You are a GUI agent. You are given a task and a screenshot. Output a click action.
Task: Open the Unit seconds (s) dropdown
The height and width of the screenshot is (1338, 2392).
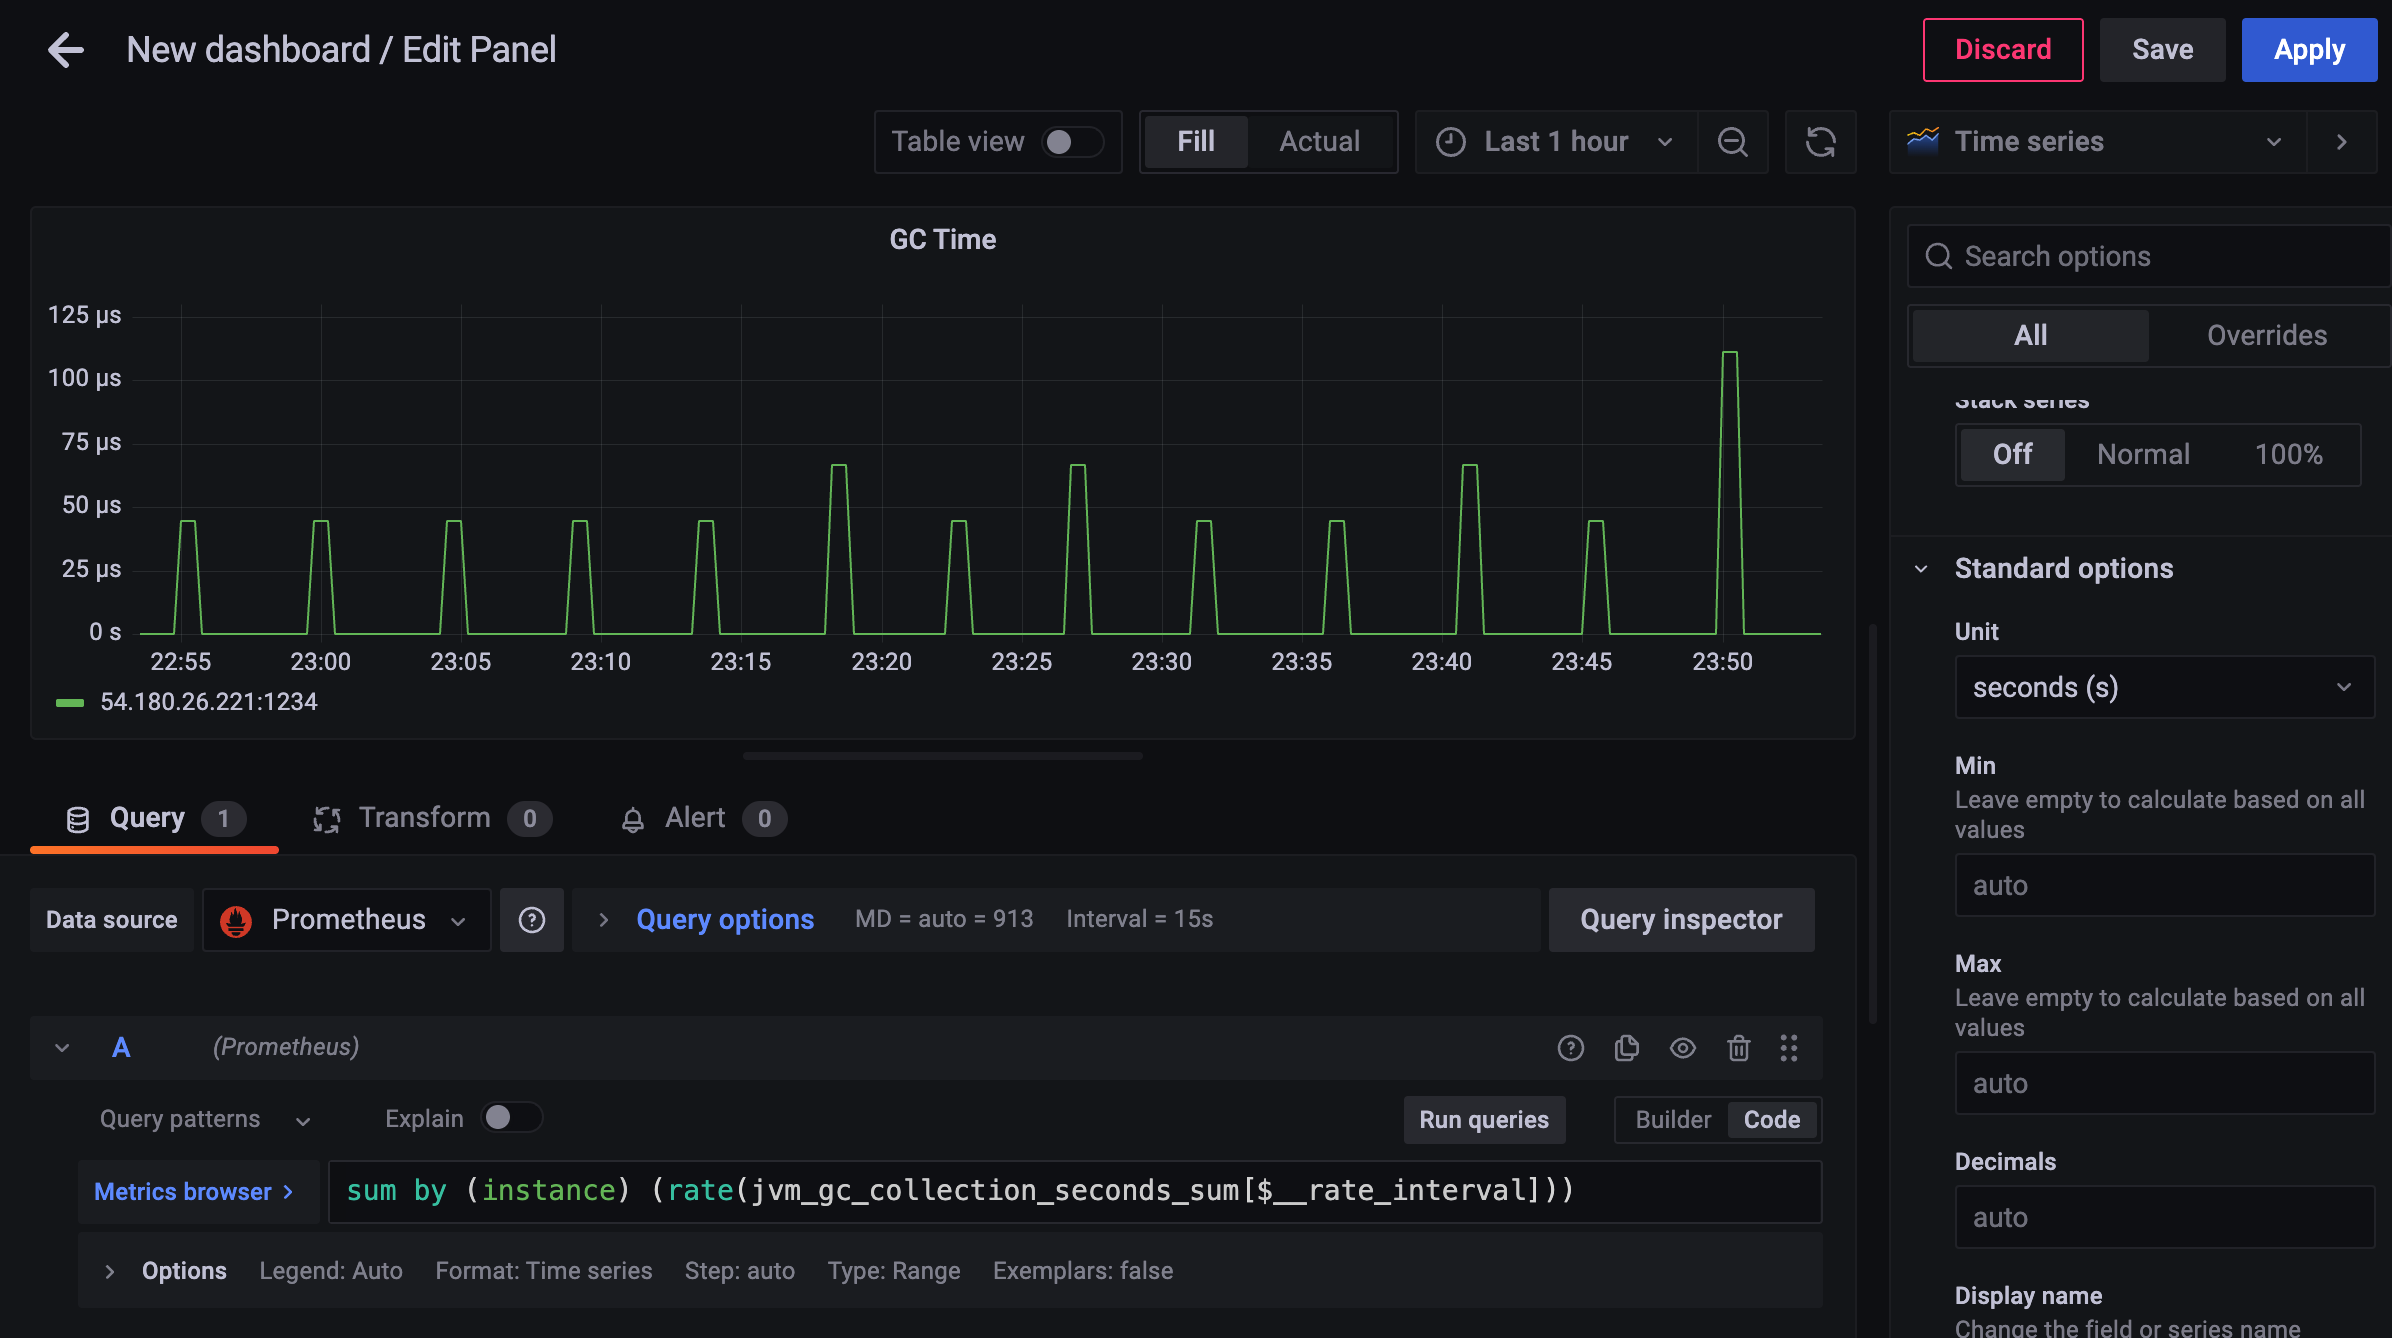pyautogui.click(x=2164, y=687)
